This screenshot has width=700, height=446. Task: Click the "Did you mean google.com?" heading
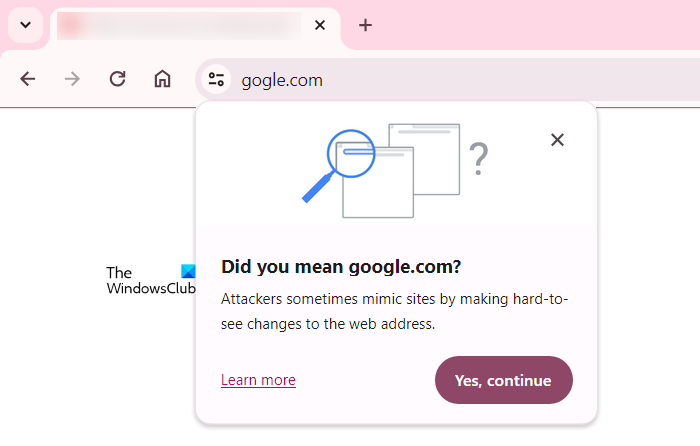pos(341,267)
